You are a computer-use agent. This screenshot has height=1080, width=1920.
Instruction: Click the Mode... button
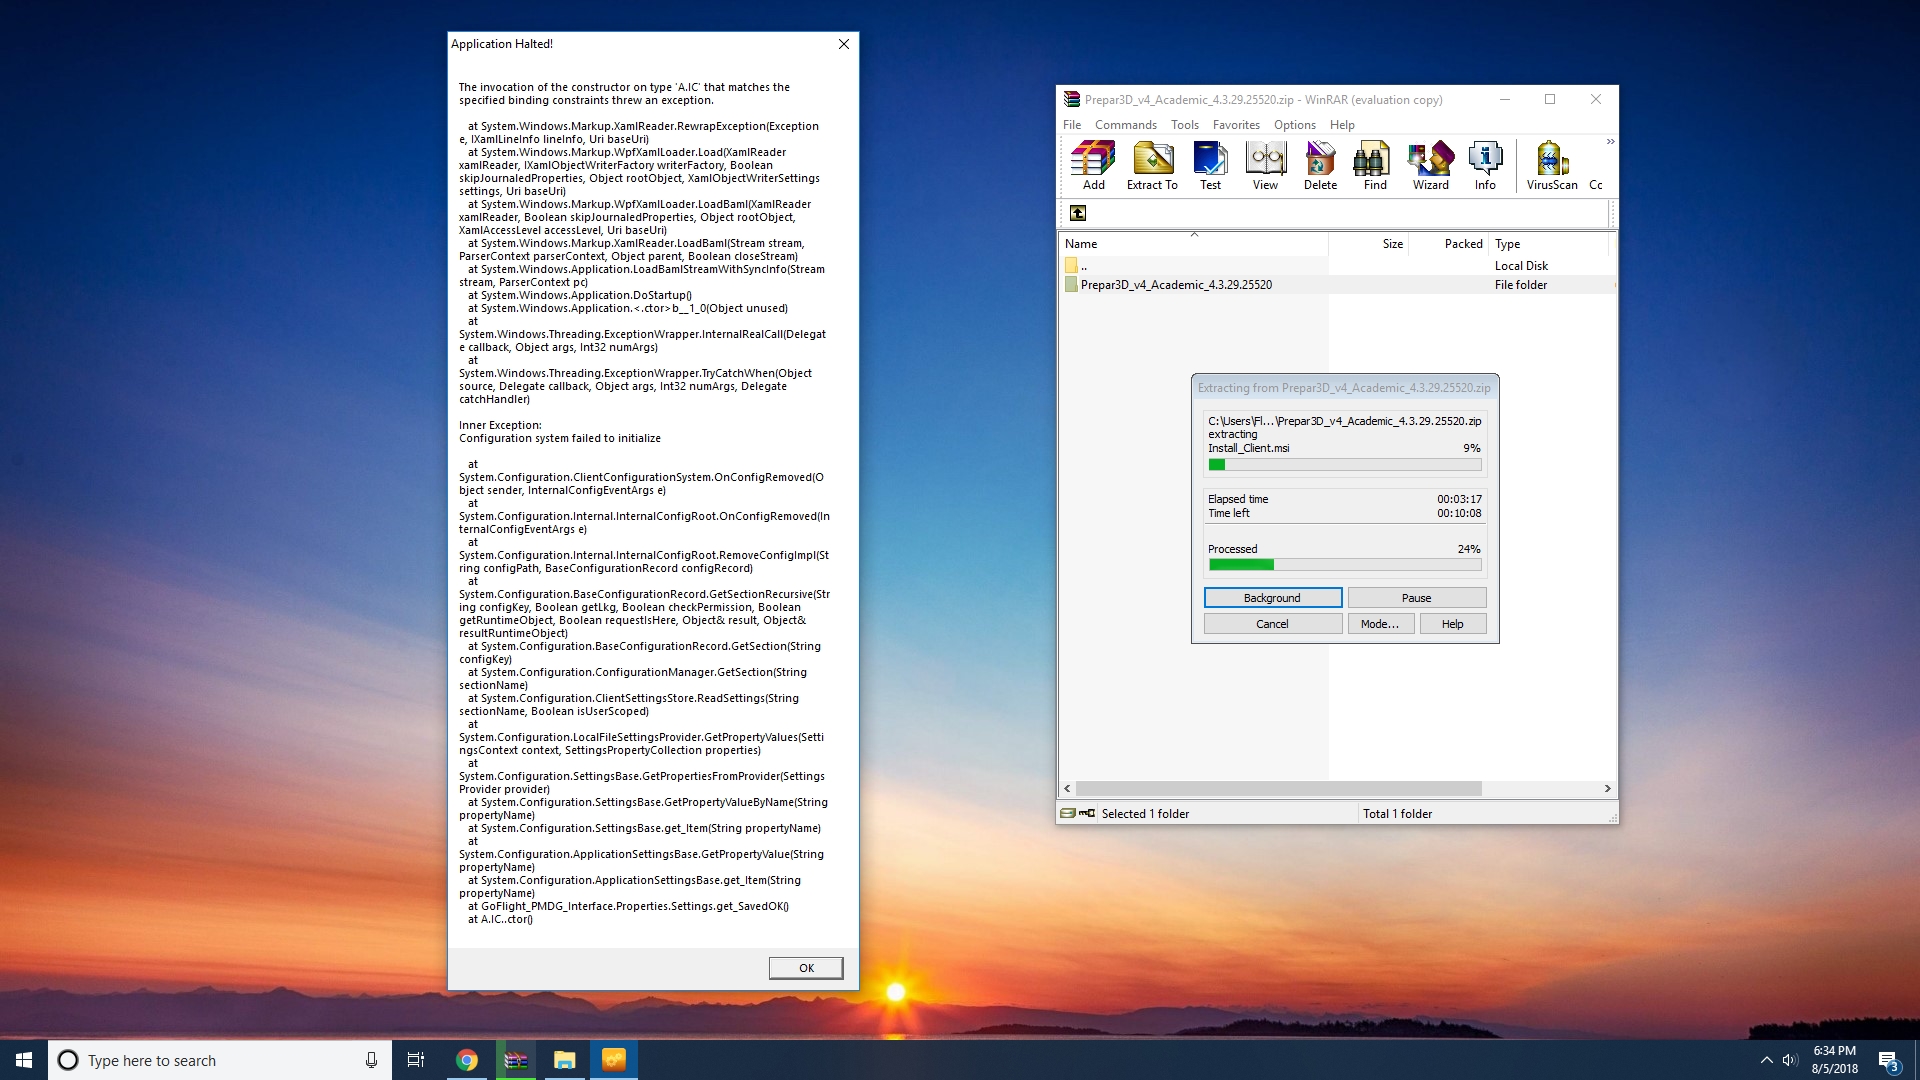pos(1380,624)
